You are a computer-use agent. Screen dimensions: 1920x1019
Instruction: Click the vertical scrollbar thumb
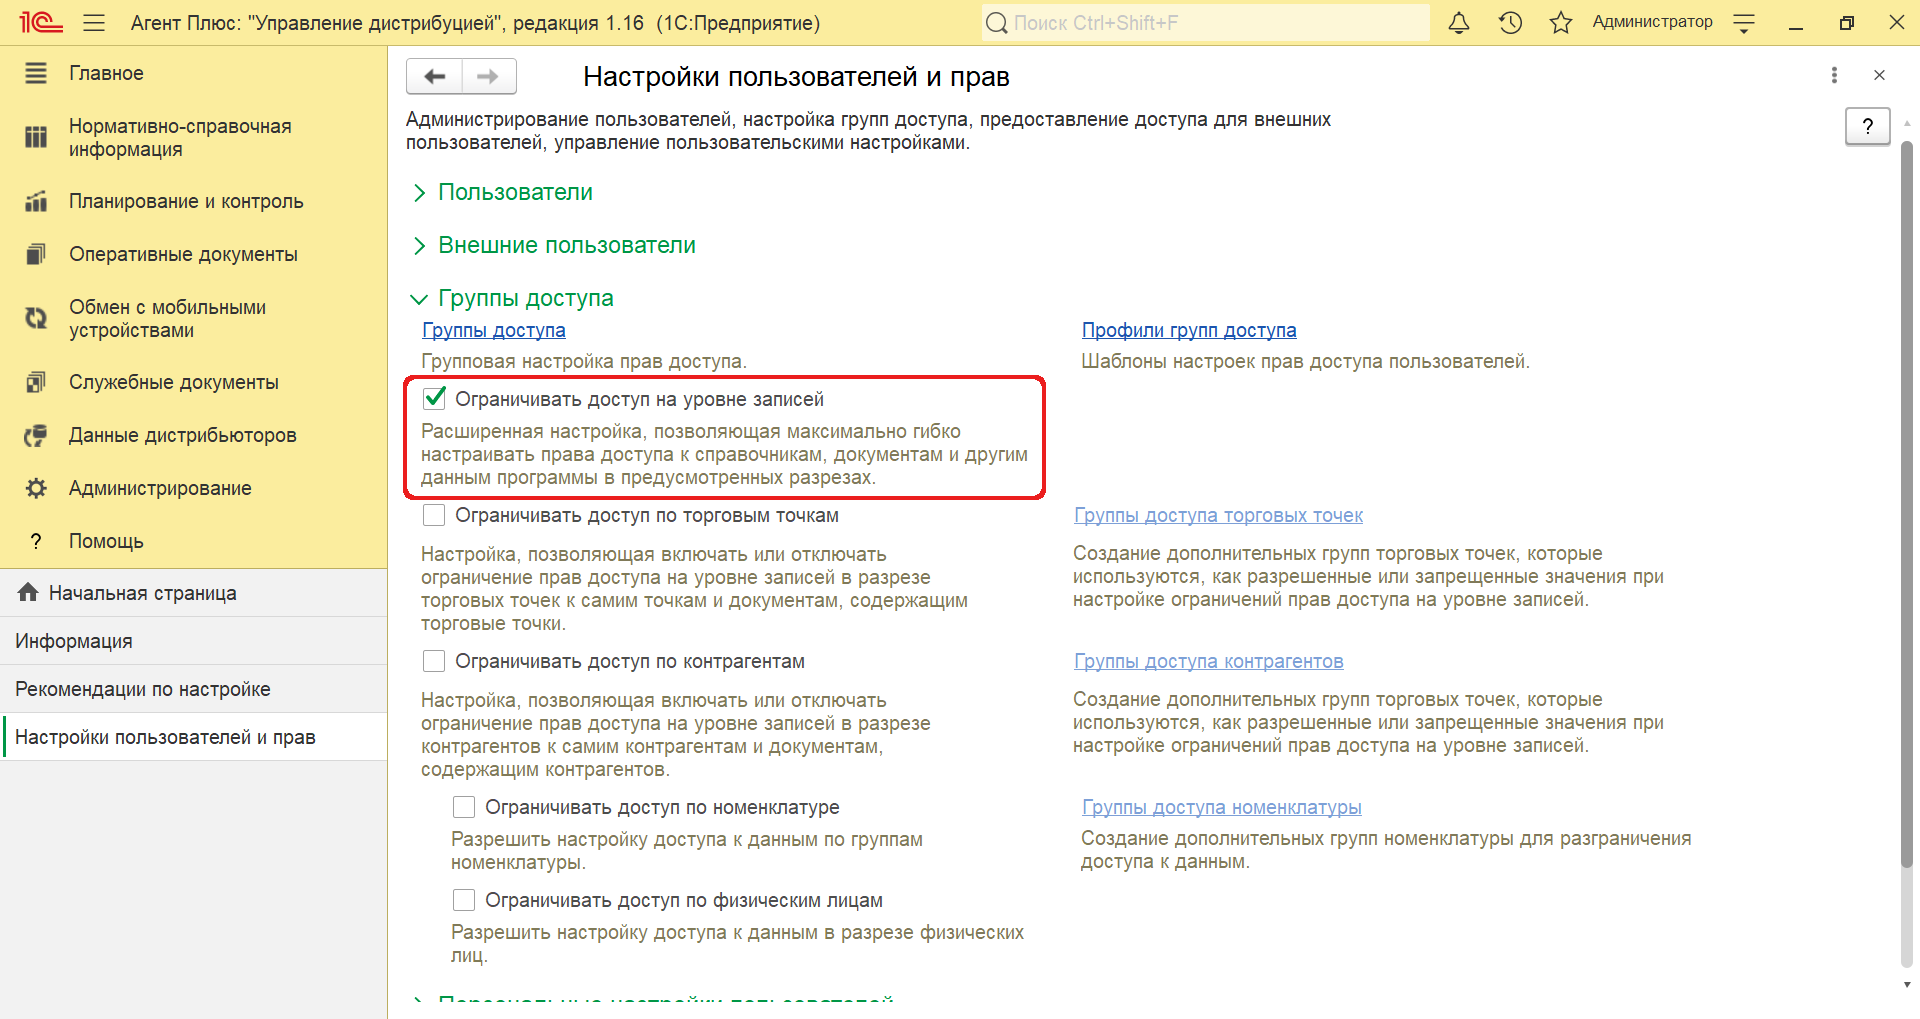pos(1906,505)
